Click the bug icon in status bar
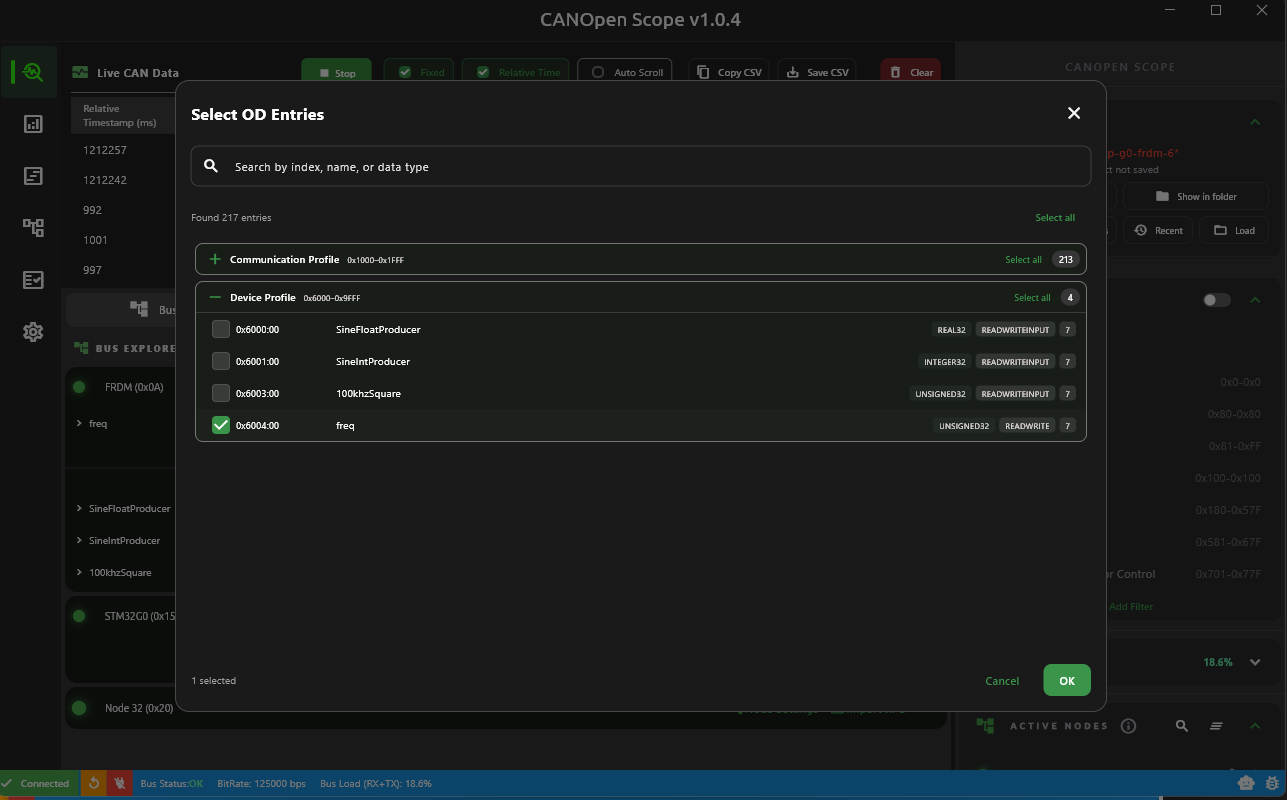1287x800 pixels. tap(1272, 783)
